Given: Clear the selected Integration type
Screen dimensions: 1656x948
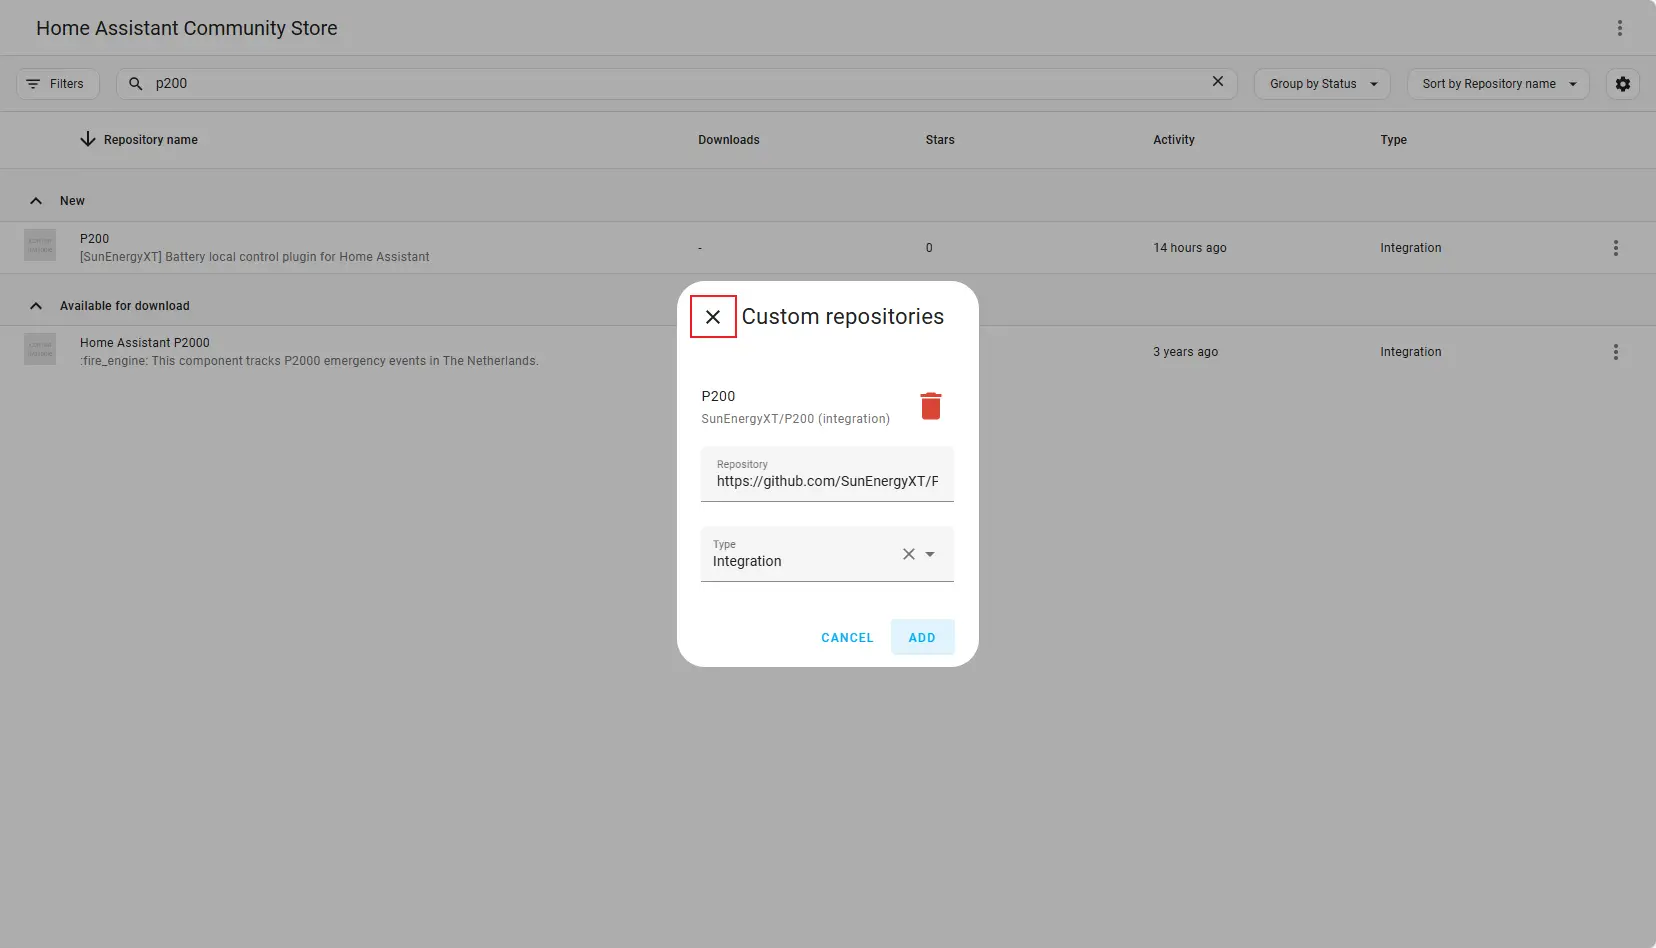Looking at the screenshot, I should coord(908,554).
